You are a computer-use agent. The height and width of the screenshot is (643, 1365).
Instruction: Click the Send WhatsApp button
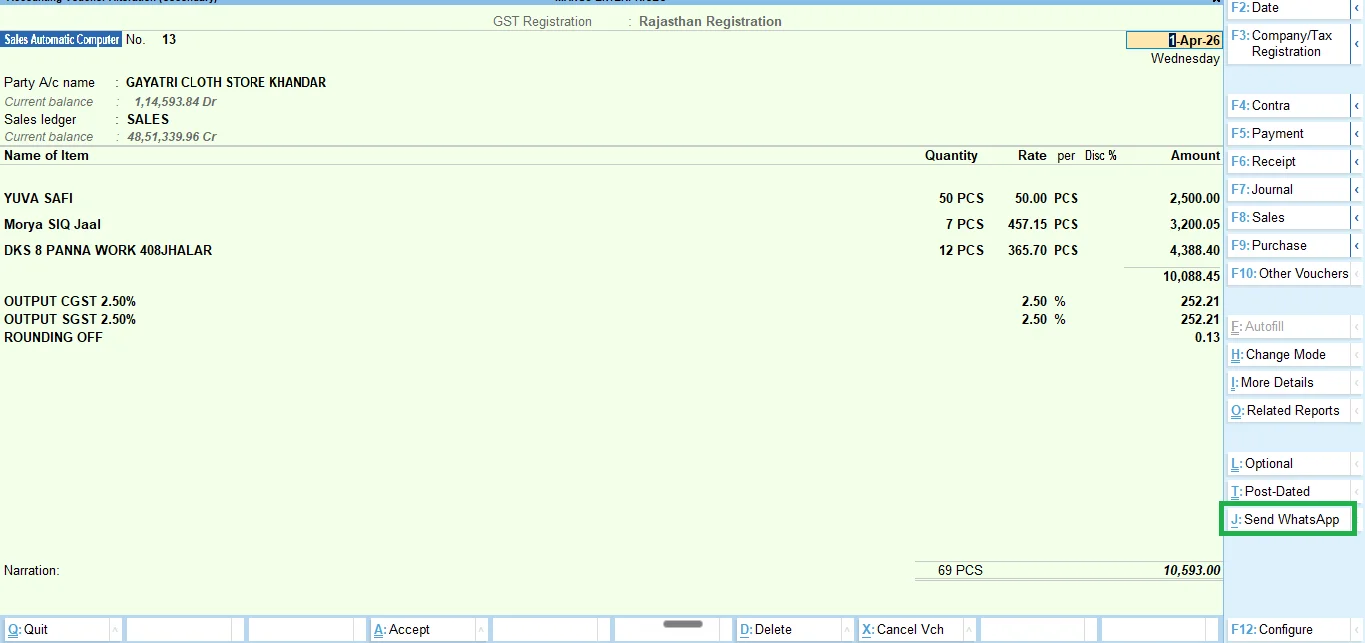click(1289, 520)
